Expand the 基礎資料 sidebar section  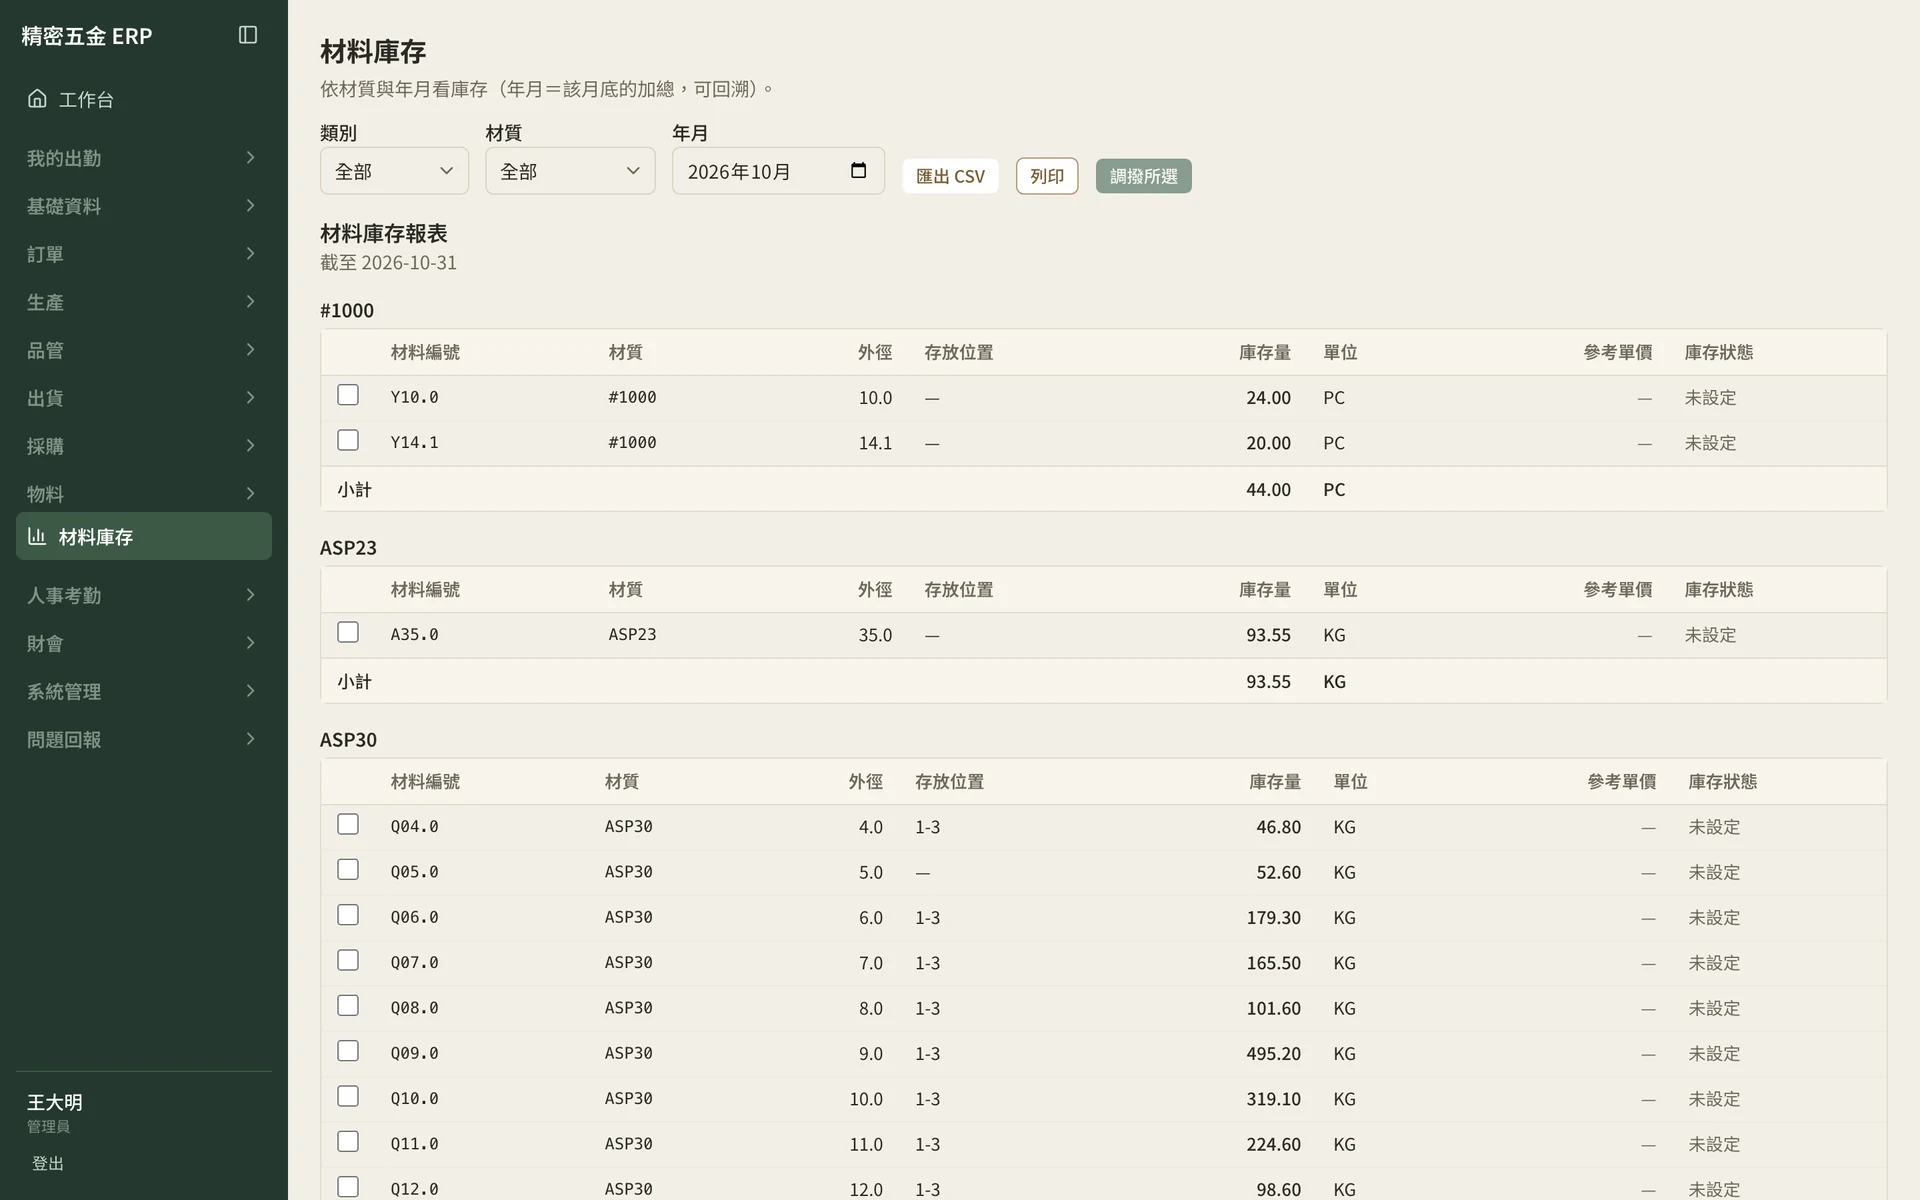[x=144, y=206]
